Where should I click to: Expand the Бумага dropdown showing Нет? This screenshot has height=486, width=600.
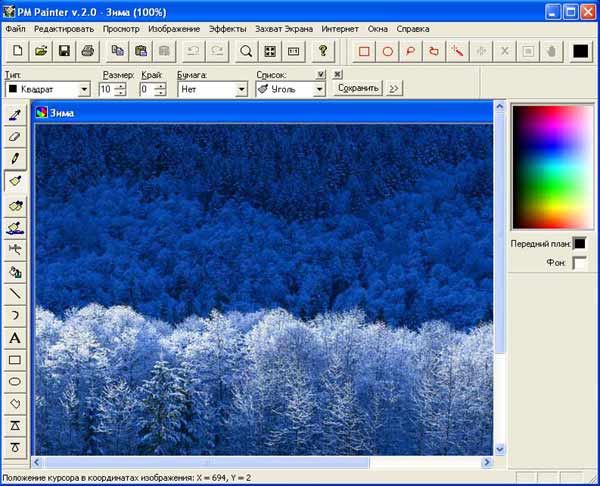241,89
